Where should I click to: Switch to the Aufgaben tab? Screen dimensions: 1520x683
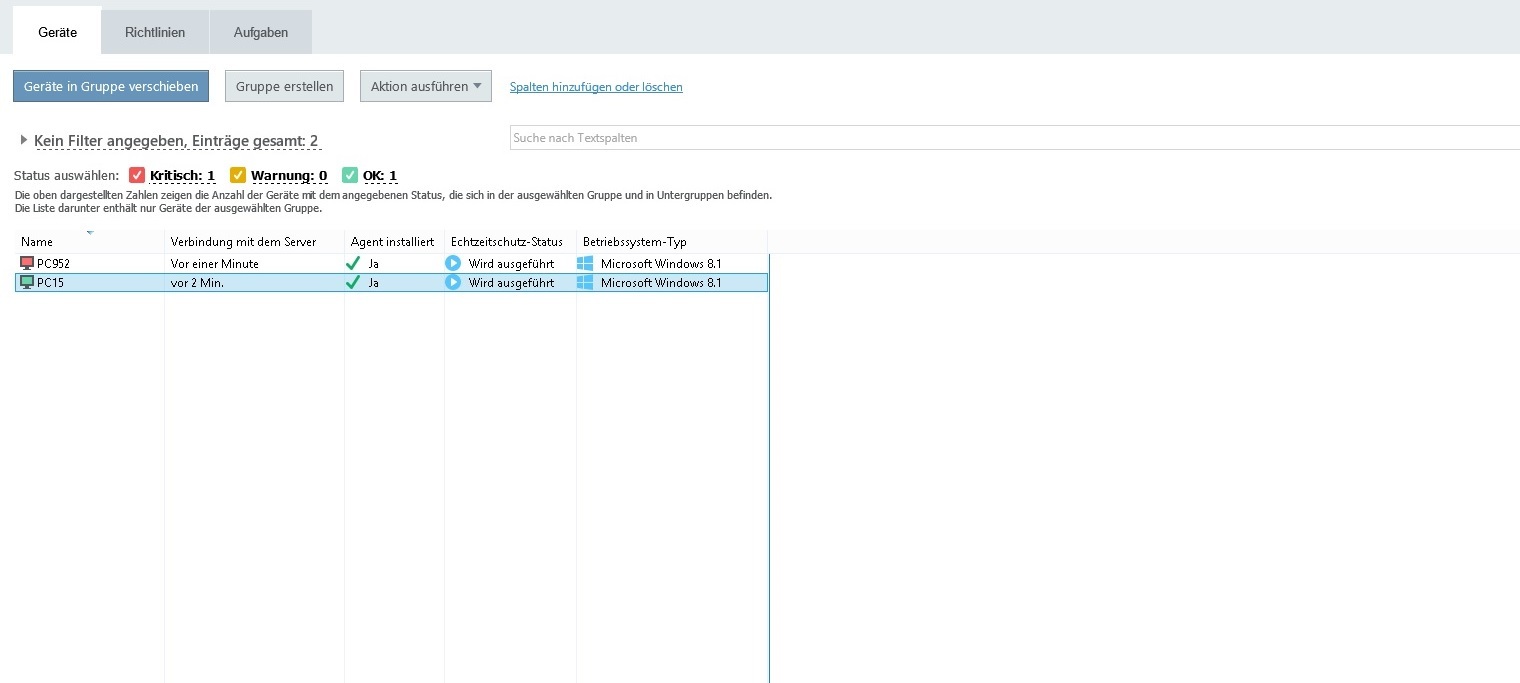point(261,32)
